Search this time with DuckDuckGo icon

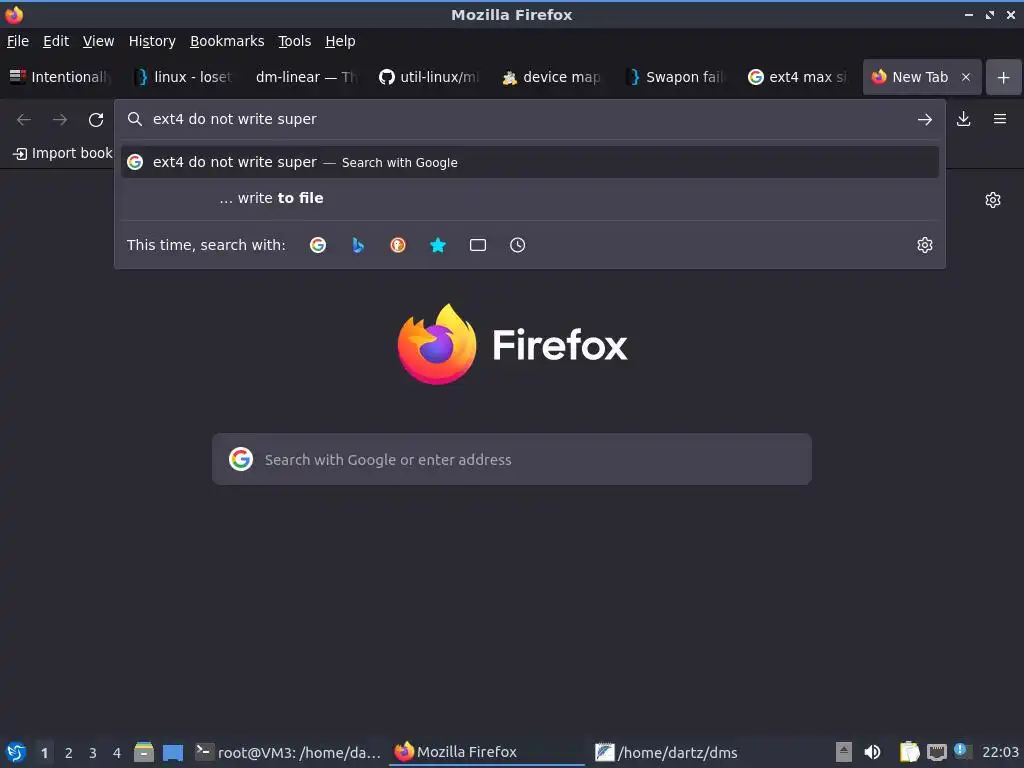pyautogui.click(x=398, y=245)
